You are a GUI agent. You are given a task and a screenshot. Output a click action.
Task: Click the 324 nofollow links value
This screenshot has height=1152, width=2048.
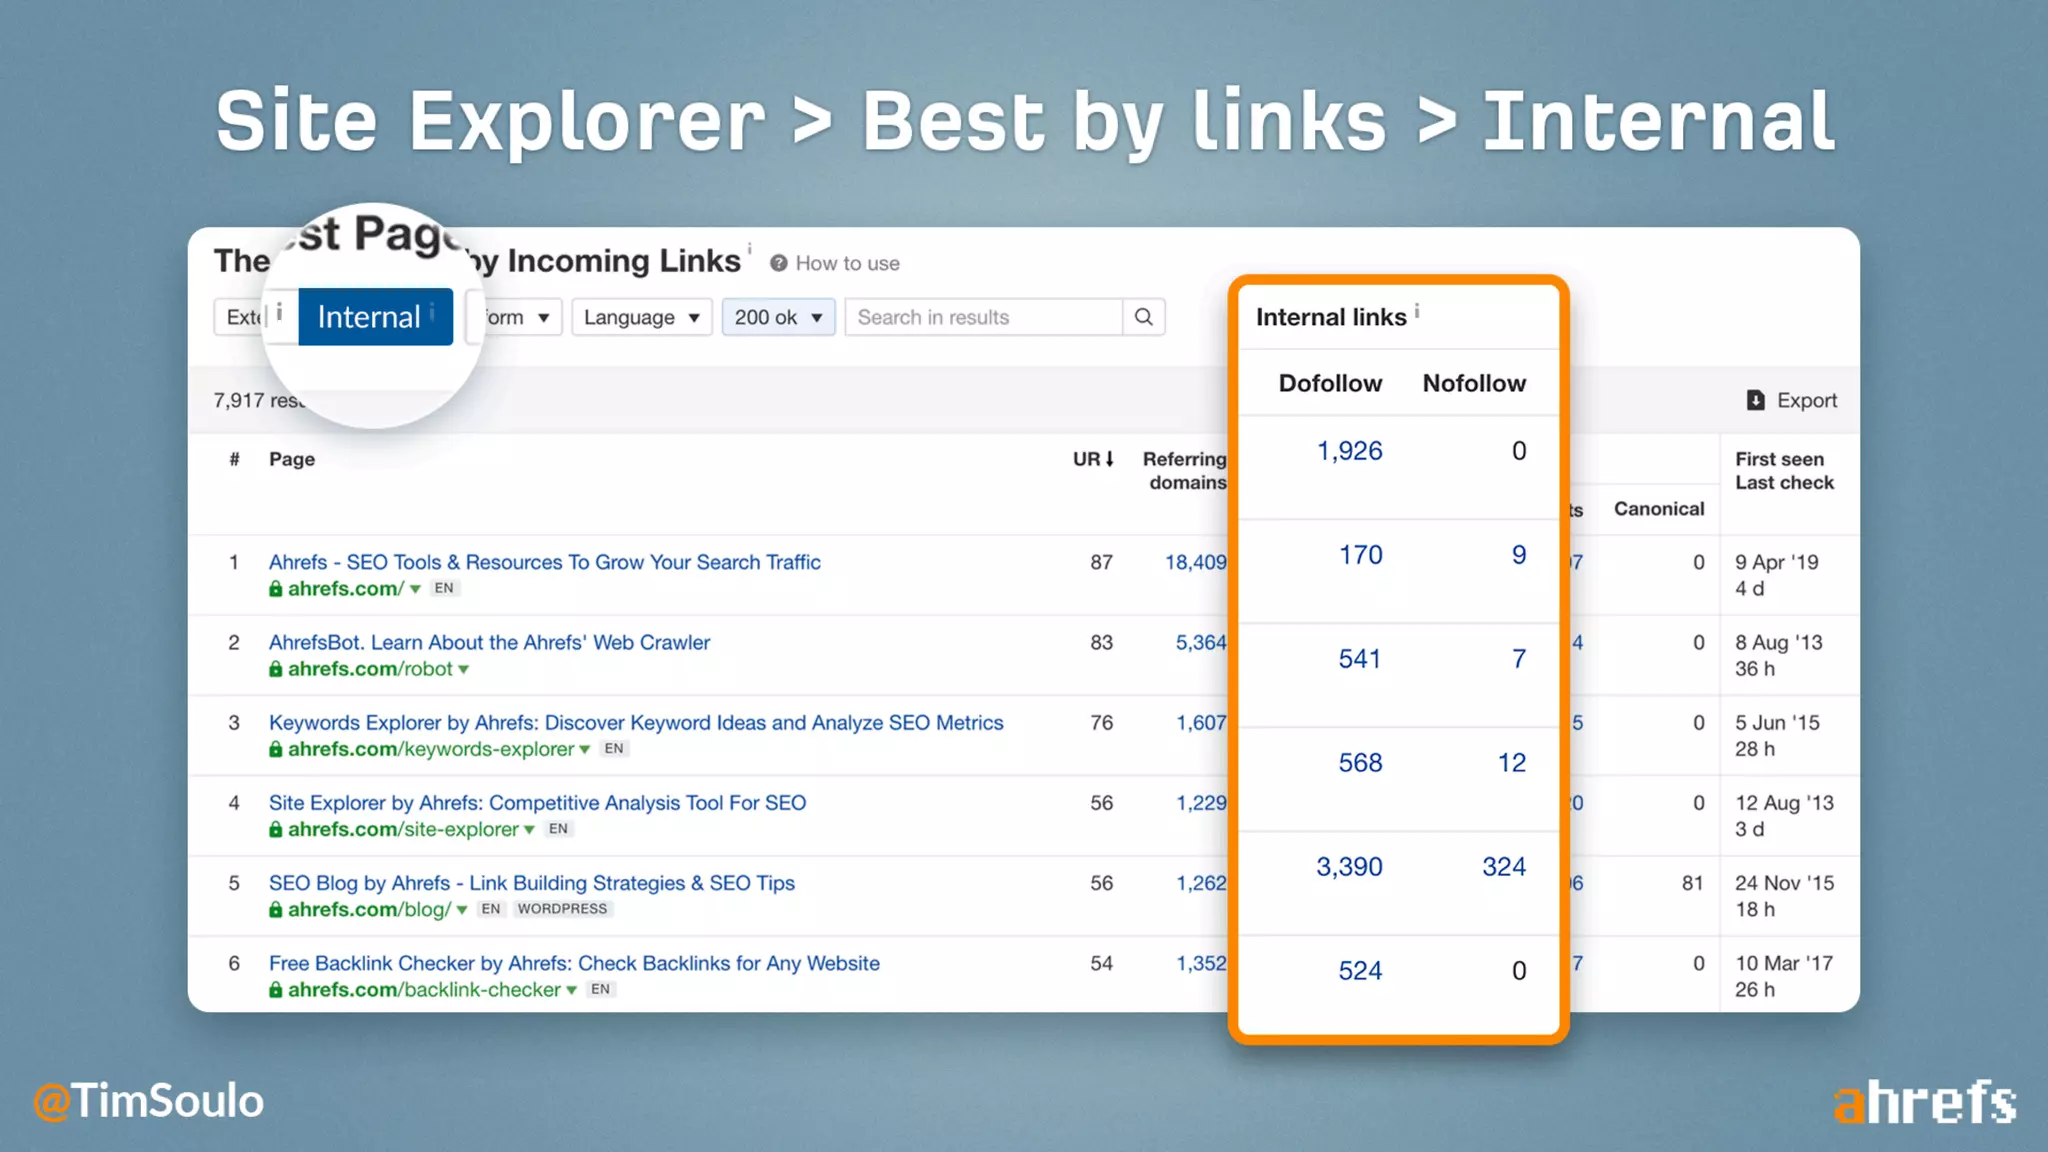pyautogui.click(x=1504, y=867)
